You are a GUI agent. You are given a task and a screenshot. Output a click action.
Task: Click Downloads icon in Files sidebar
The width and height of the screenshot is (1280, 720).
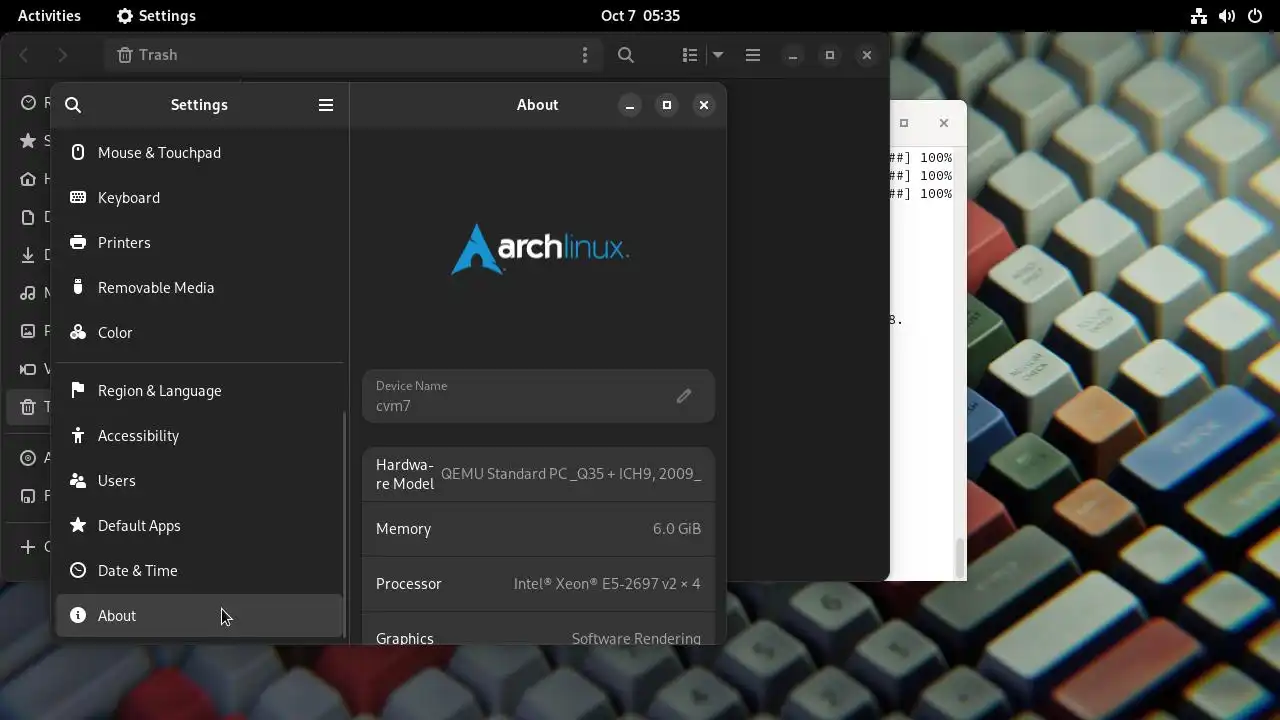click(28, 255)
